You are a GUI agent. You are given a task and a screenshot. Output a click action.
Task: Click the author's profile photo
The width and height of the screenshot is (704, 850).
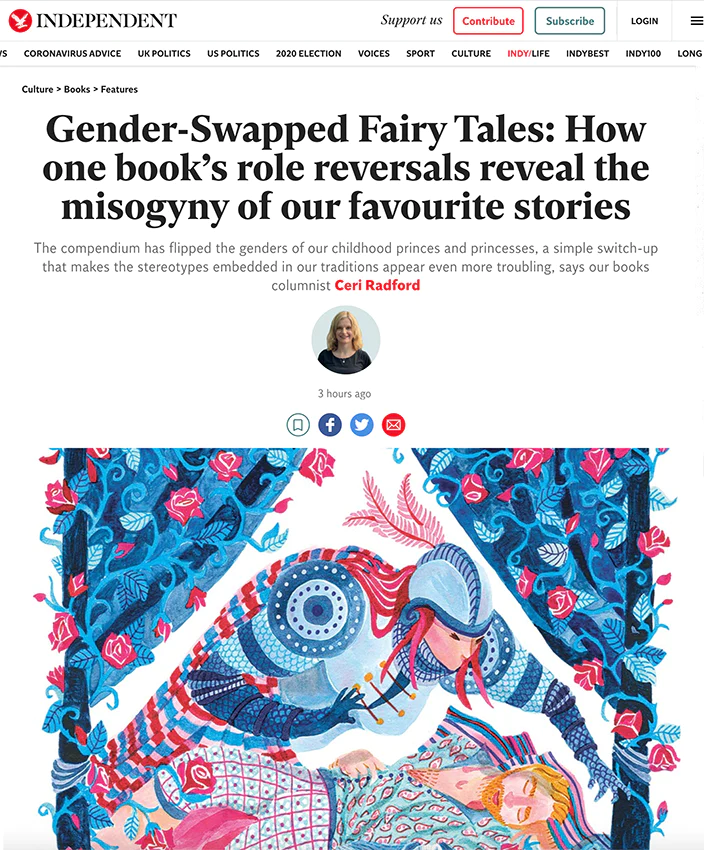pos(346,340)
